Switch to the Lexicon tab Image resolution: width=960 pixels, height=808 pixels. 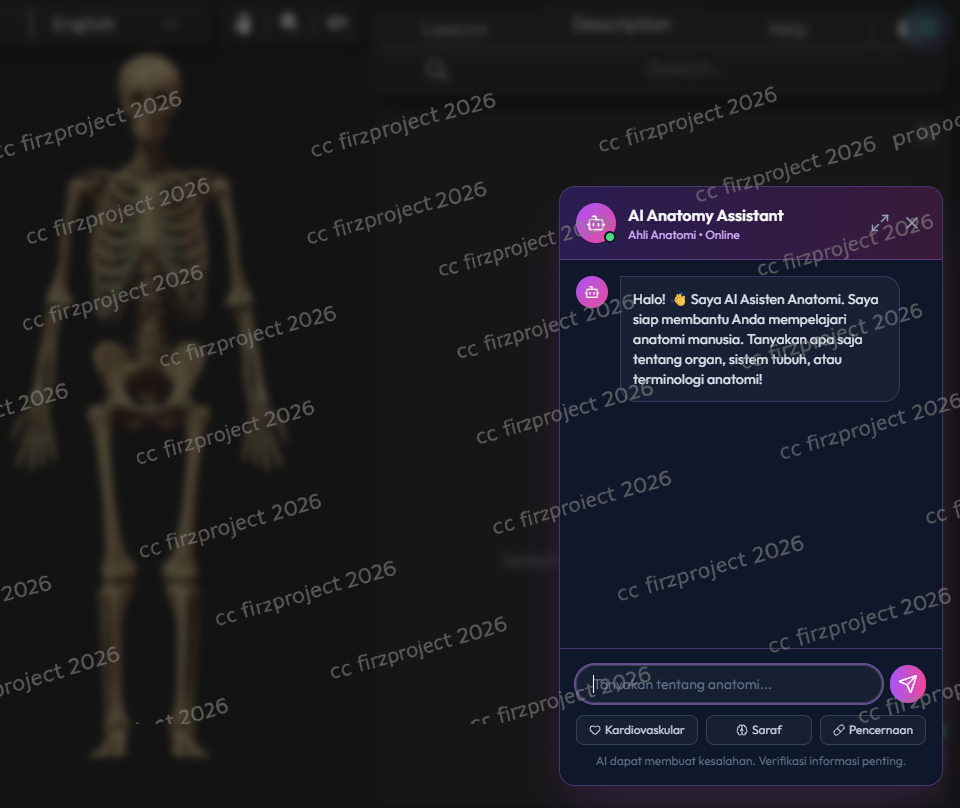pyautogui.click(x=455, y=29)
